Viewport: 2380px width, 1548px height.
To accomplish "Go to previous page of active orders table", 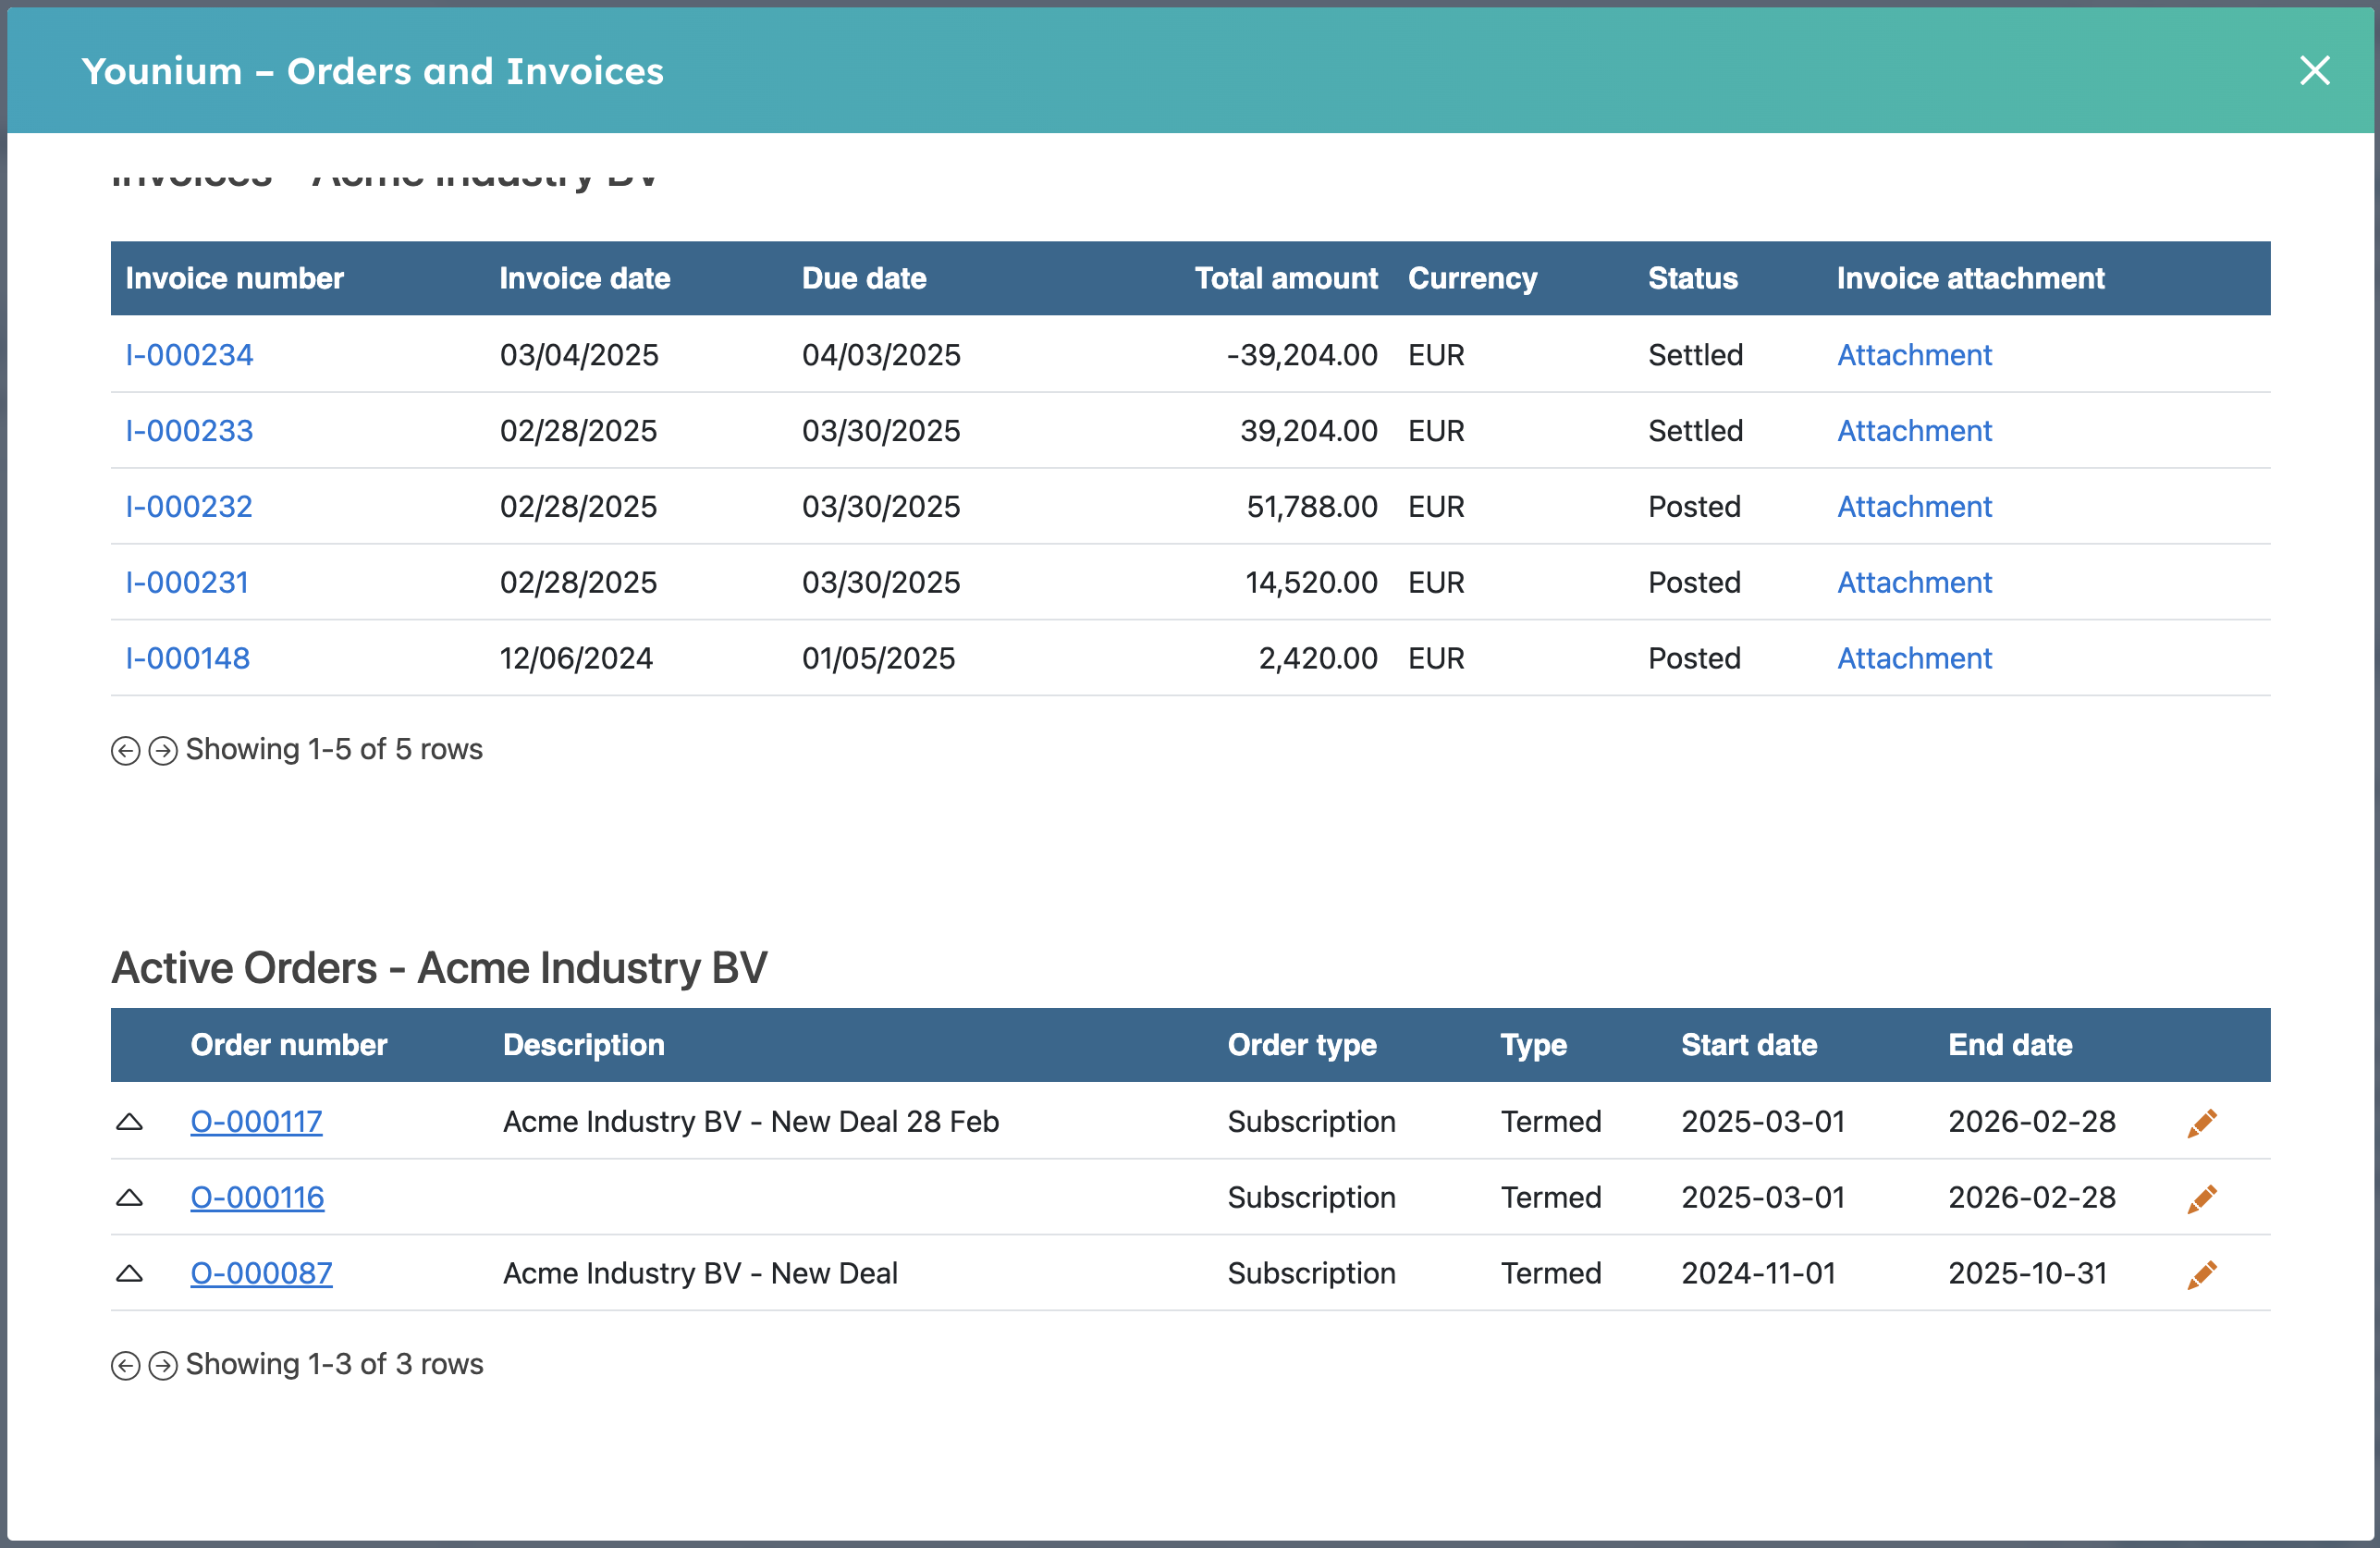I will [x=125, y=1366].
